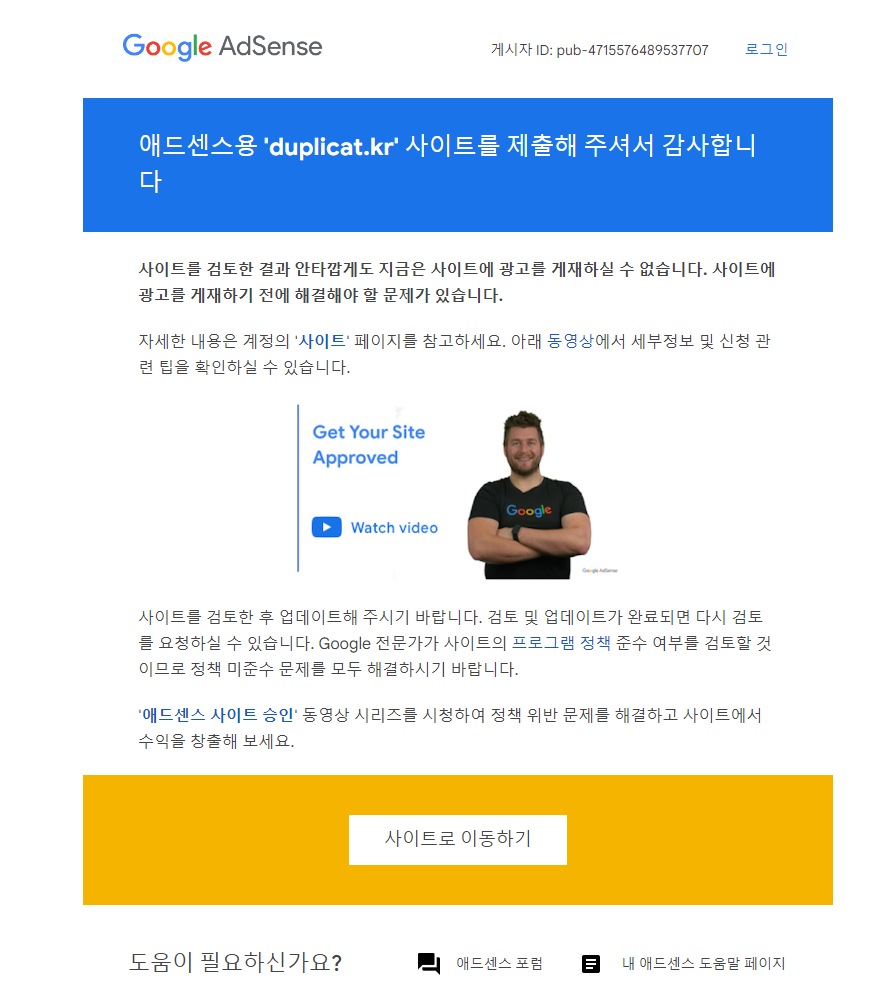The width and height of the screenshot is (874, 1007).
Task: Click the Google AdSense logo
Action: (222, 47)
